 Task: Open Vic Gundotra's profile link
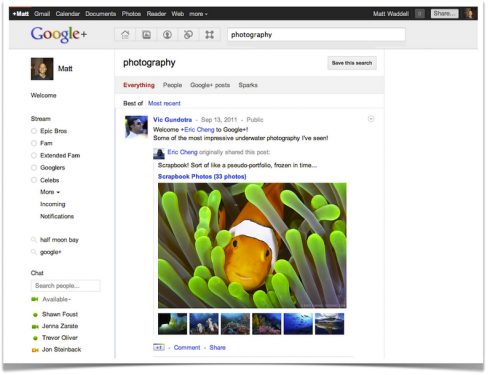[x=172, y=120]
